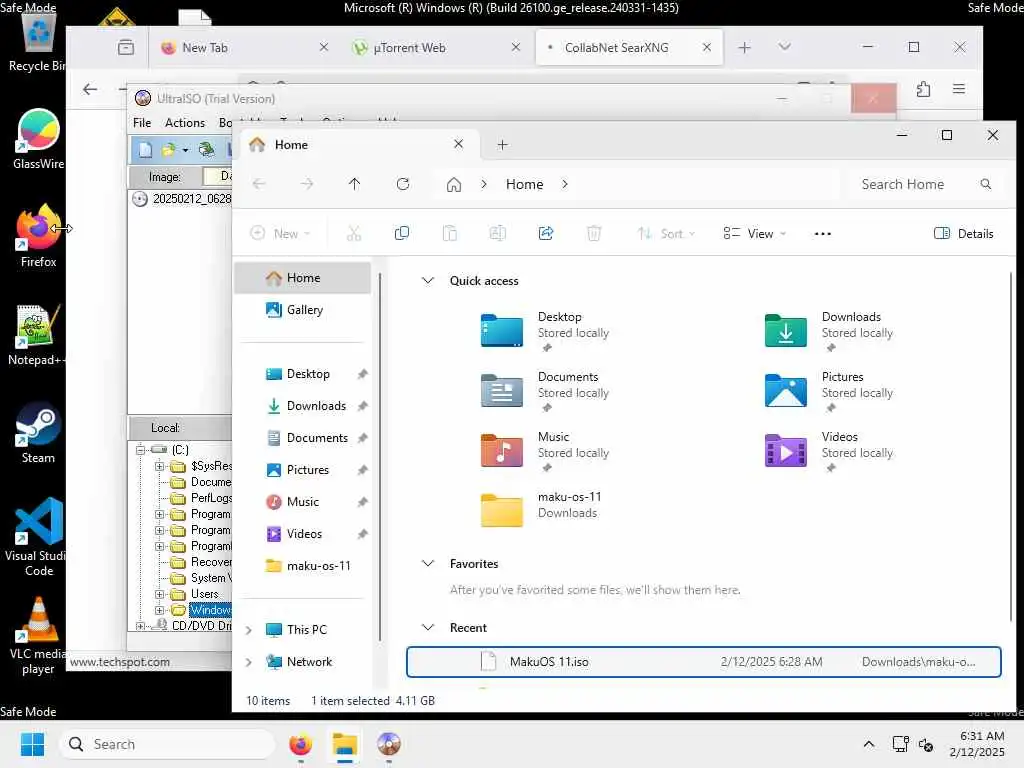The image size is (1024, 768).
Task: Expand the Users folder in UltraISO tree
Action: (159, 594)
